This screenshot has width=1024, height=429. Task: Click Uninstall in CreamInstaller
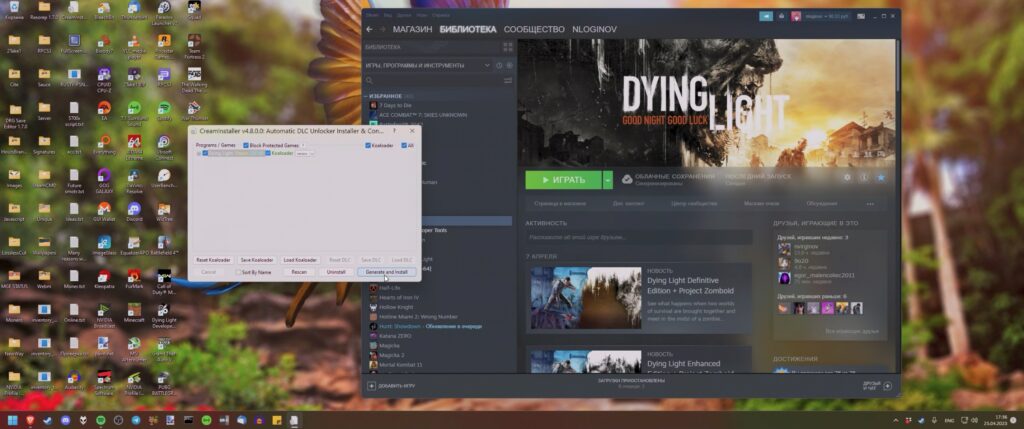[x=336, y=272]
